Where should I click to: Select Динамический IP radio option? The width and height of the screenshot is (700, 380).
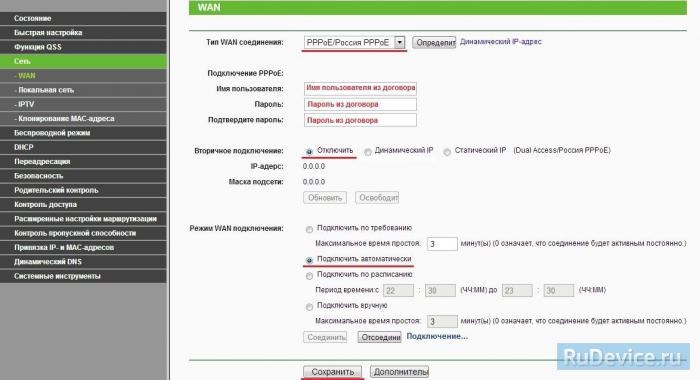point(368,152)
